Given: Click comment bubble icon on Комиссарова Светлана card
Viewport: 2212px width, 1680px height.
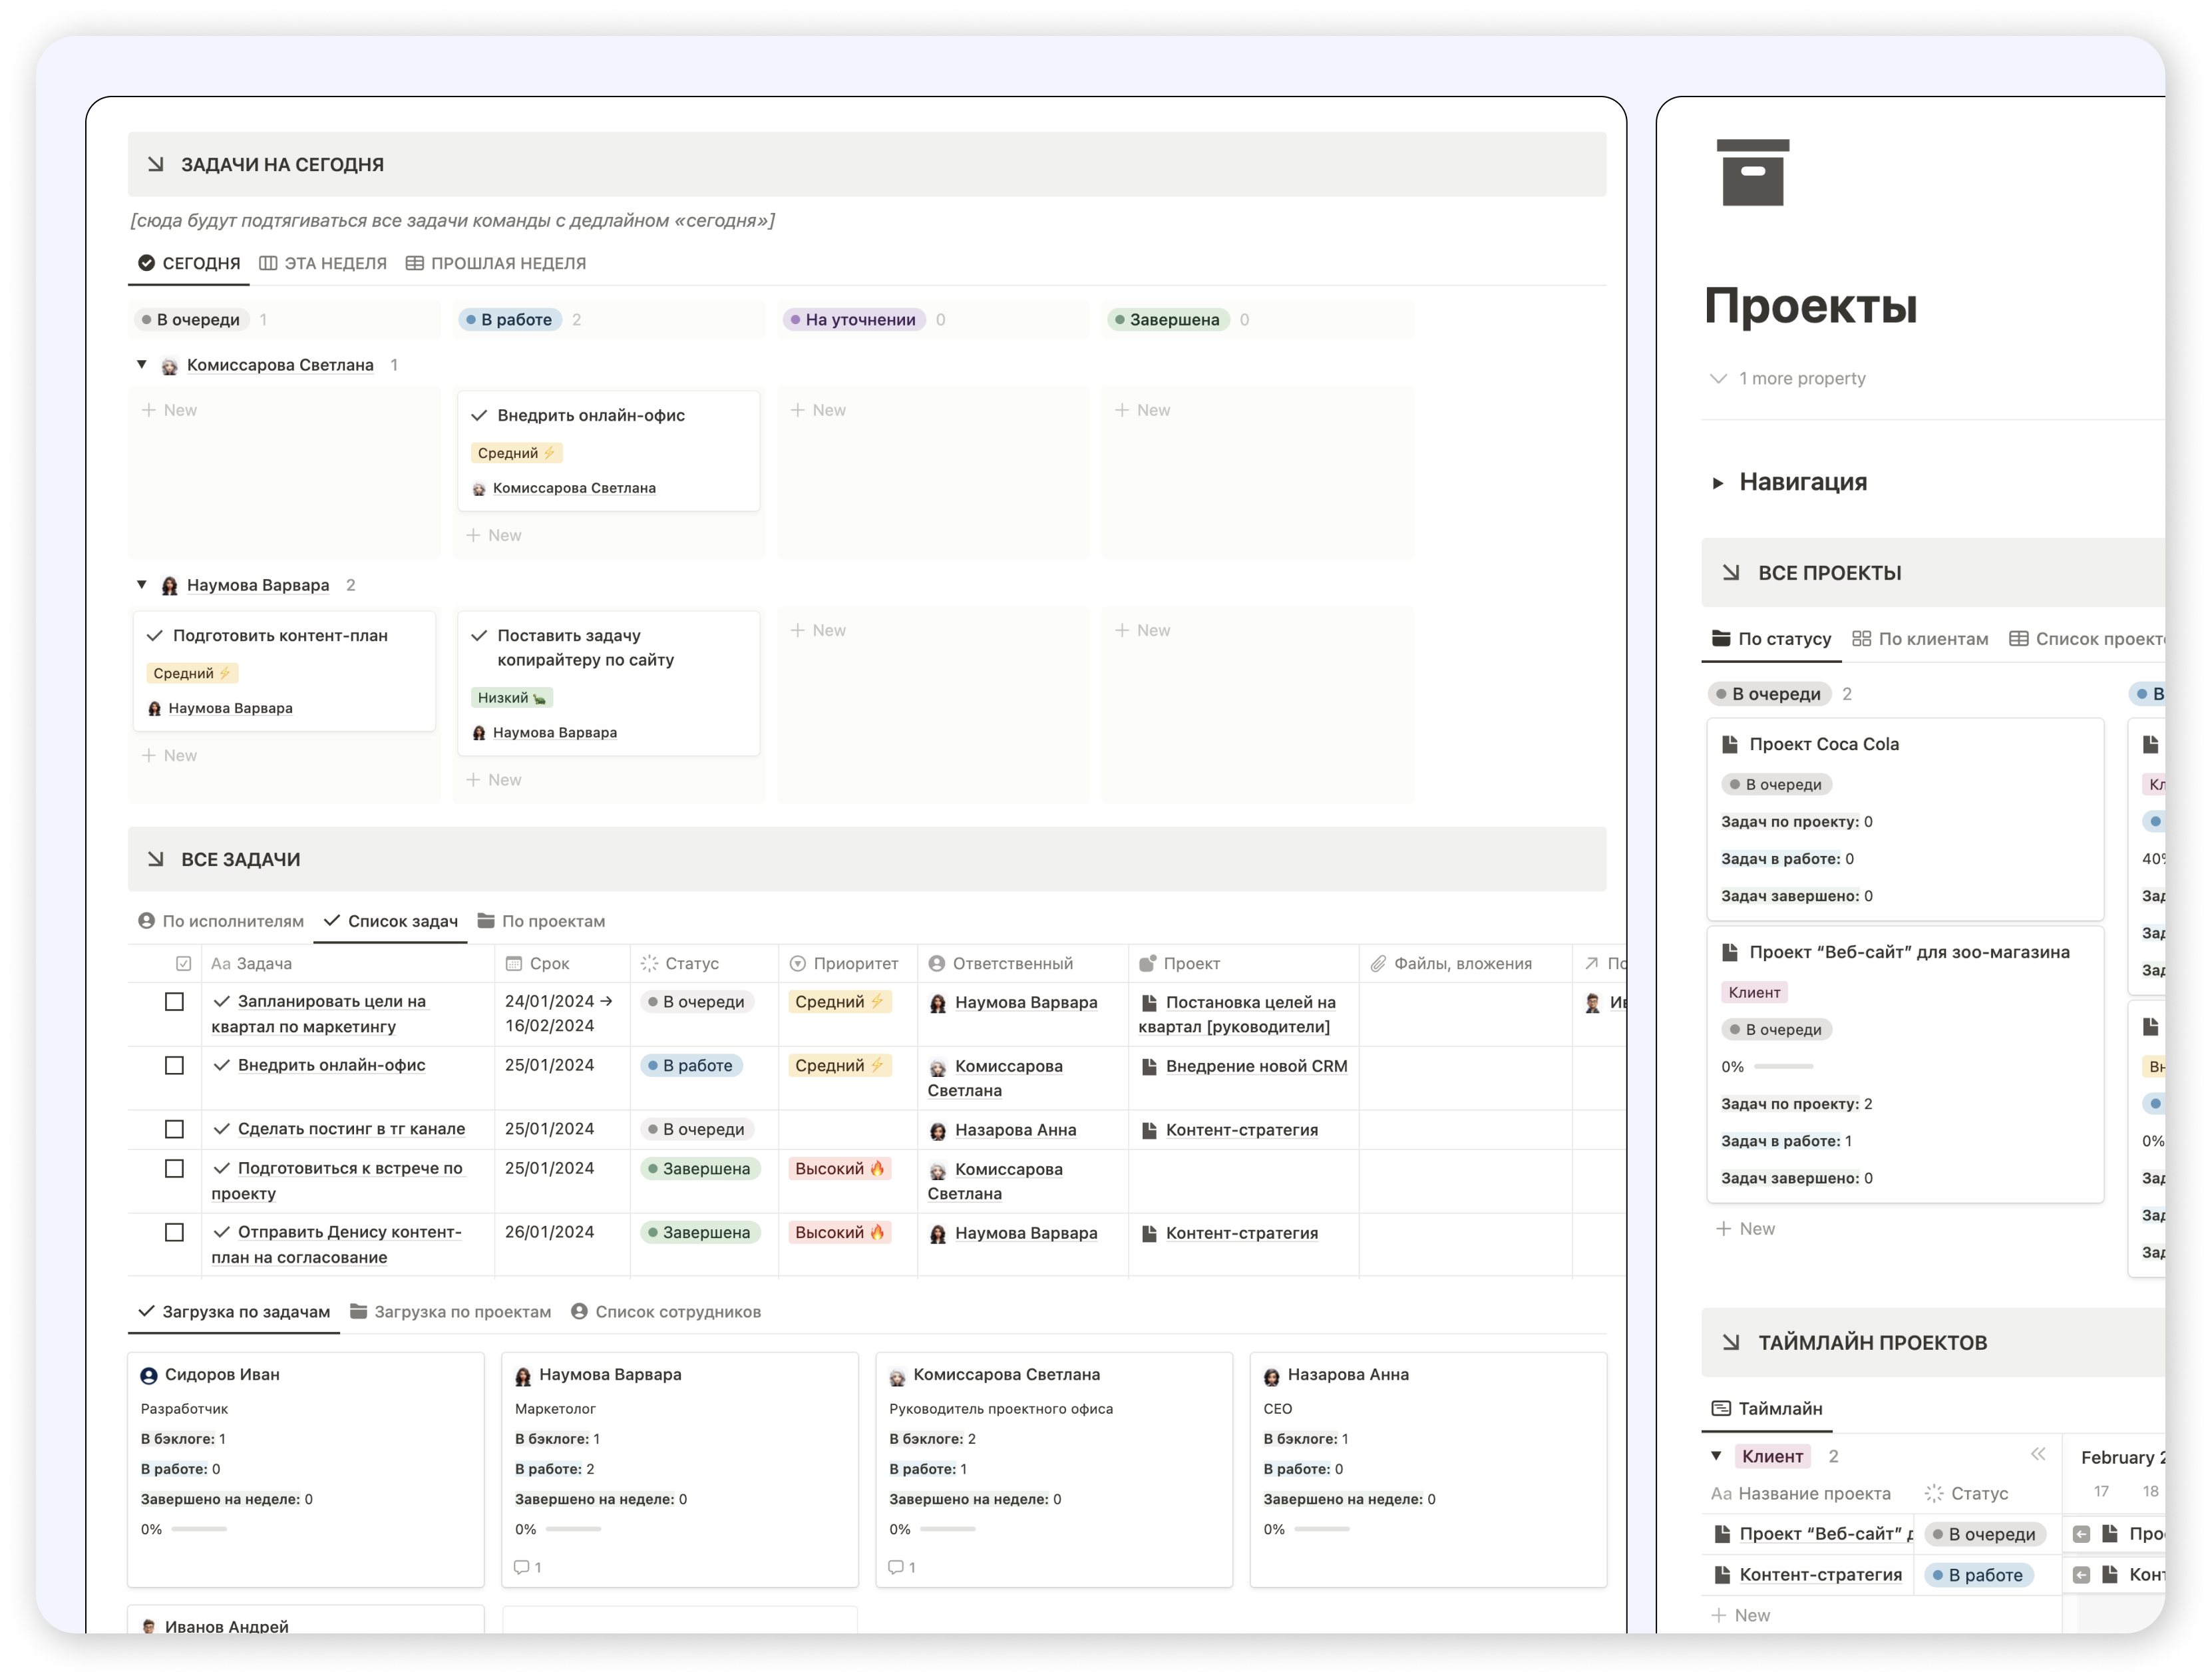Looking at the screenshot, I should [895, 1567].
